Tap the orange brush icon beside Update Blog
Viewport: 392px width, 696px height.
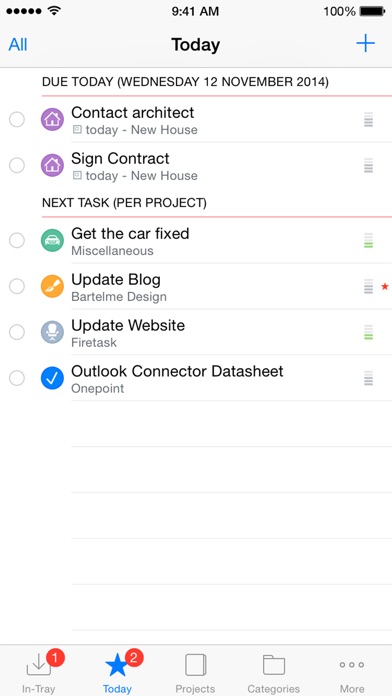(52, 286)
